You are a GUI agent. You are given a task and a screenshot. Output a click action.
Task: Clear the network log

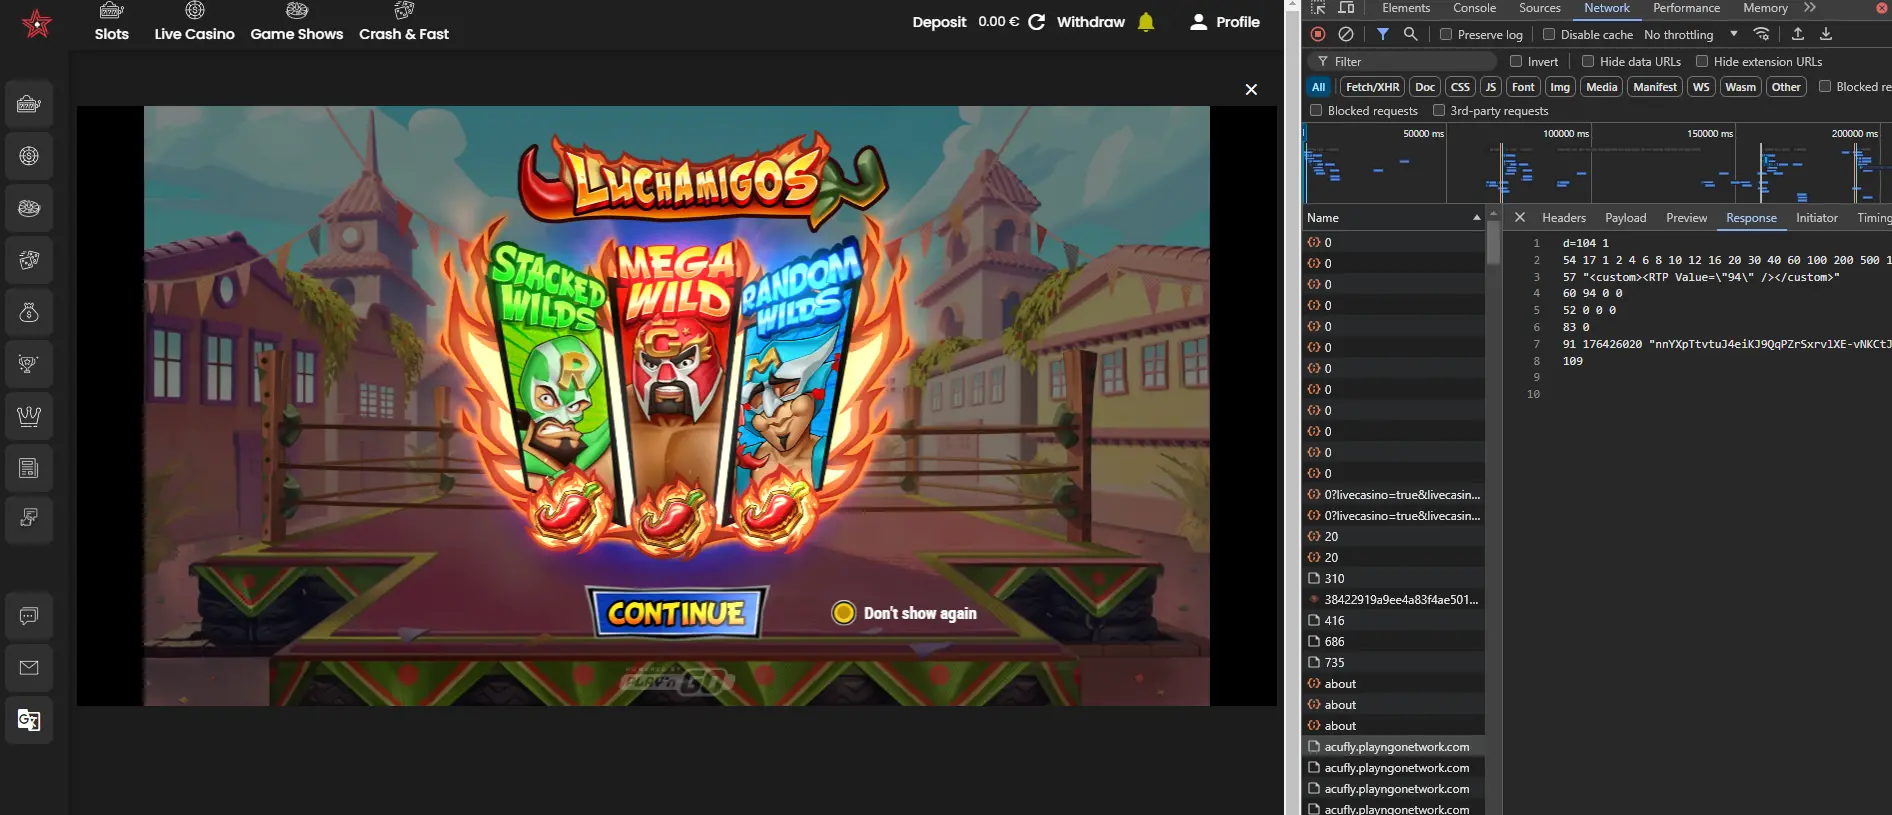(1346, 34)
